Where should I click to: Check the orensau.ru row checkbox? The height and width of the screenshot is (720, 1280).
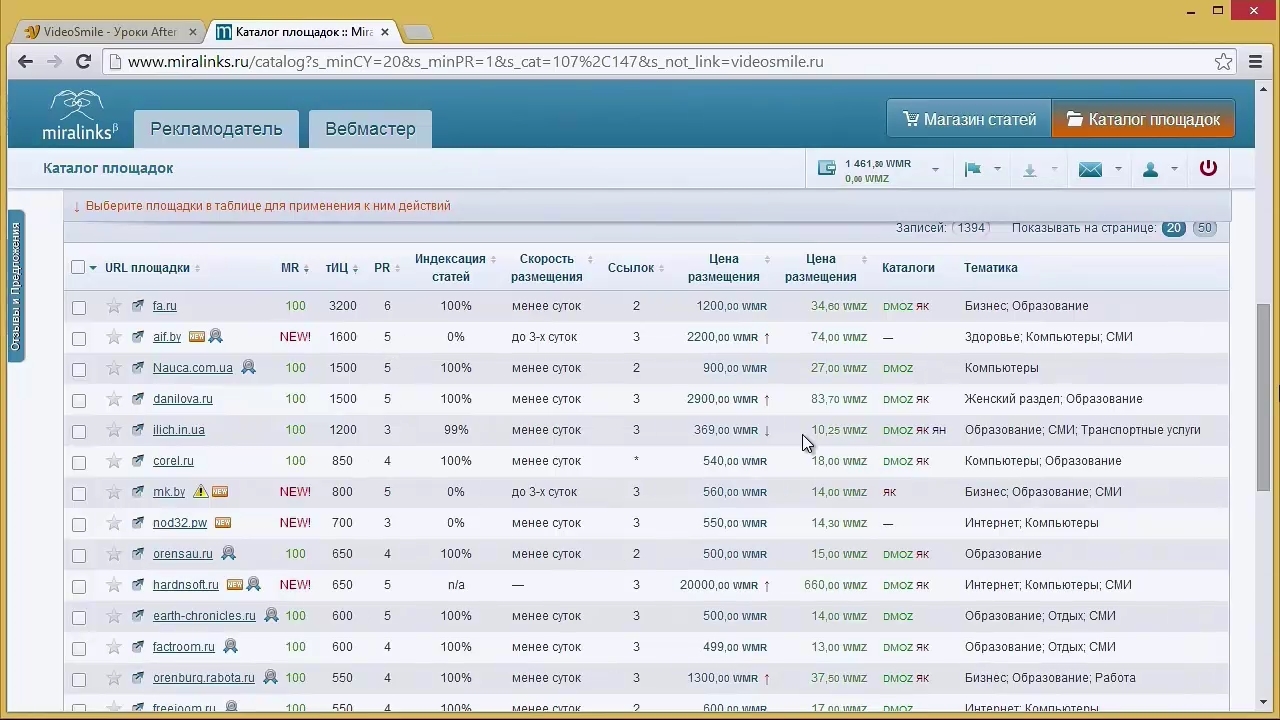pyautogui.click(x=79, y=555)
